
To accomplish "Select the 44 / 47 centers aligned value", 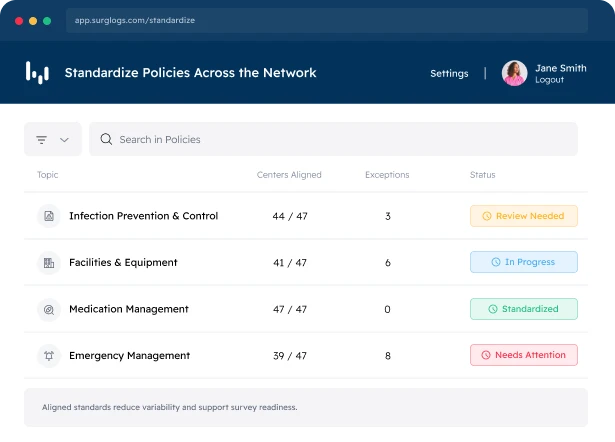I will 290,216.
